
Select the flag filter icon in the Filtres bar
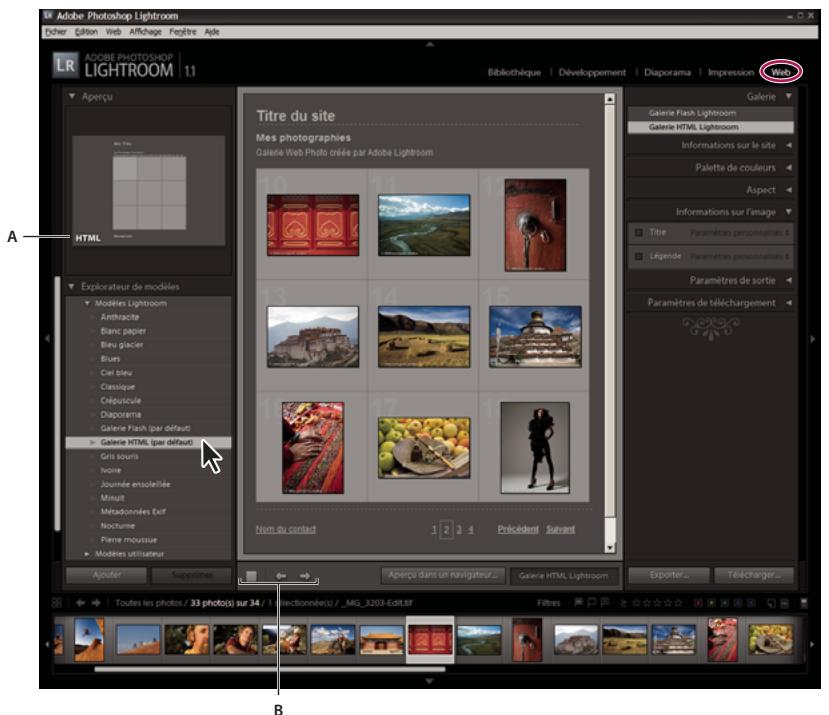tap(580, 603)
